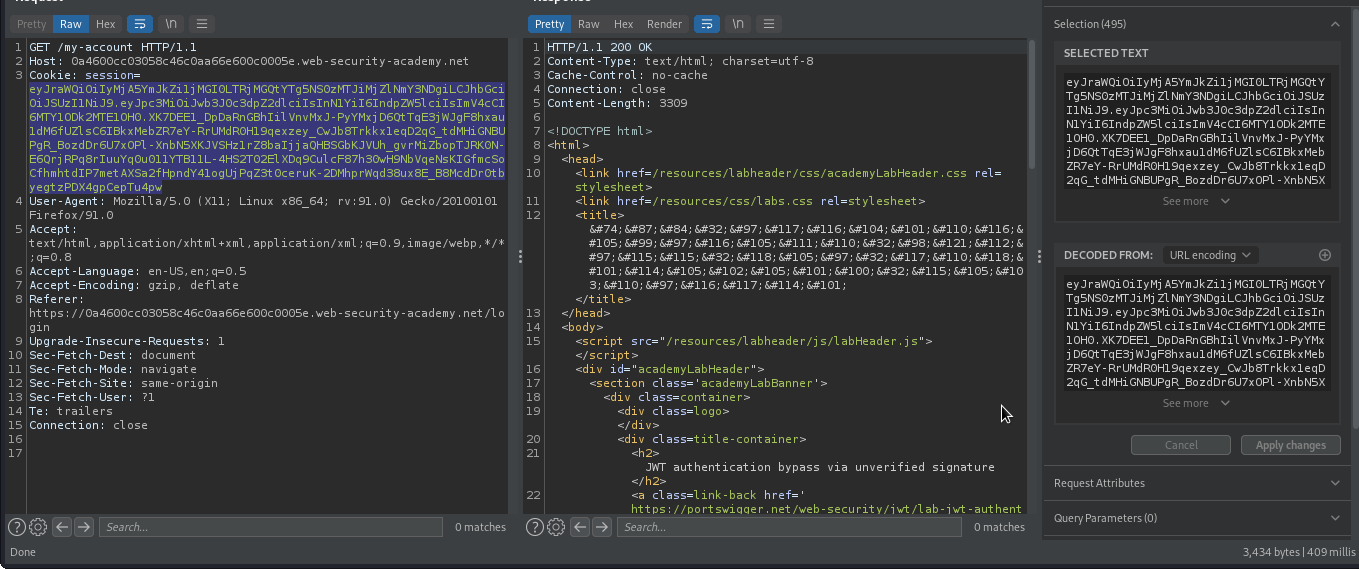This screenshot has width=1359, height=569.
Task: Expand the Query Parameters (0) section
Action: pos(1197,518)
